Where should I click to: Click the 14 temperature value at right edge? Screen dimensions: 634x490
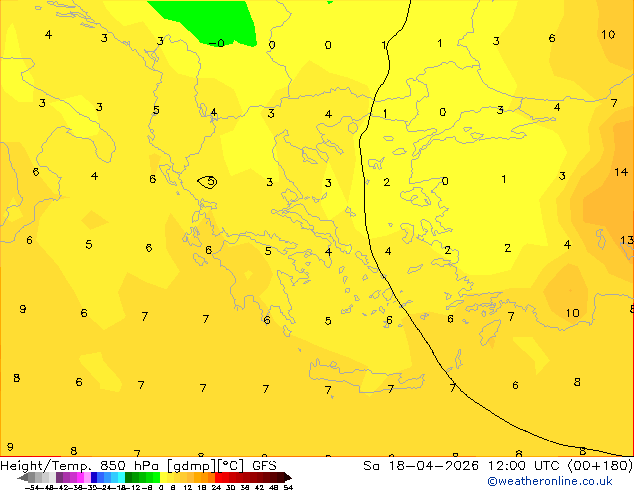point(621,172)
